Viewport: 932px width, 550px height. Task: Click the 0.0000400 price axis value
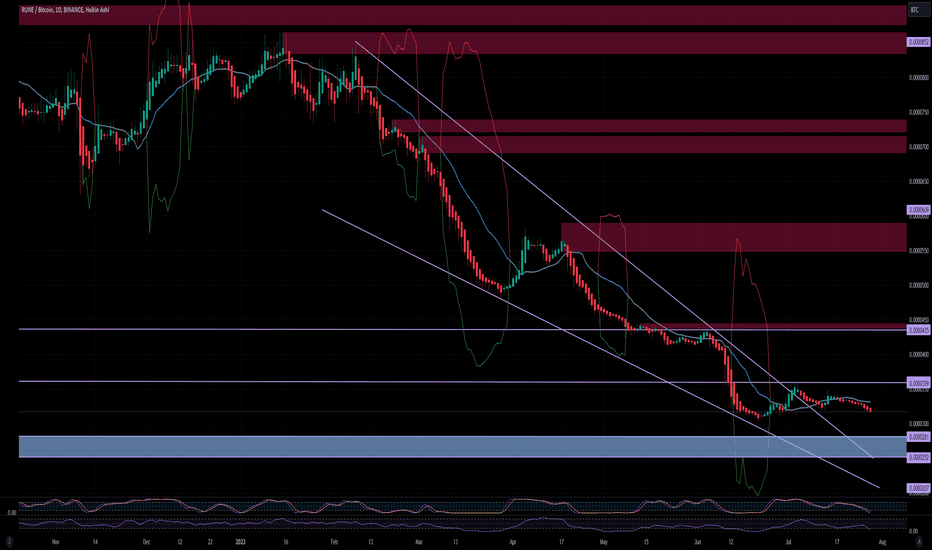coord(919,354)
